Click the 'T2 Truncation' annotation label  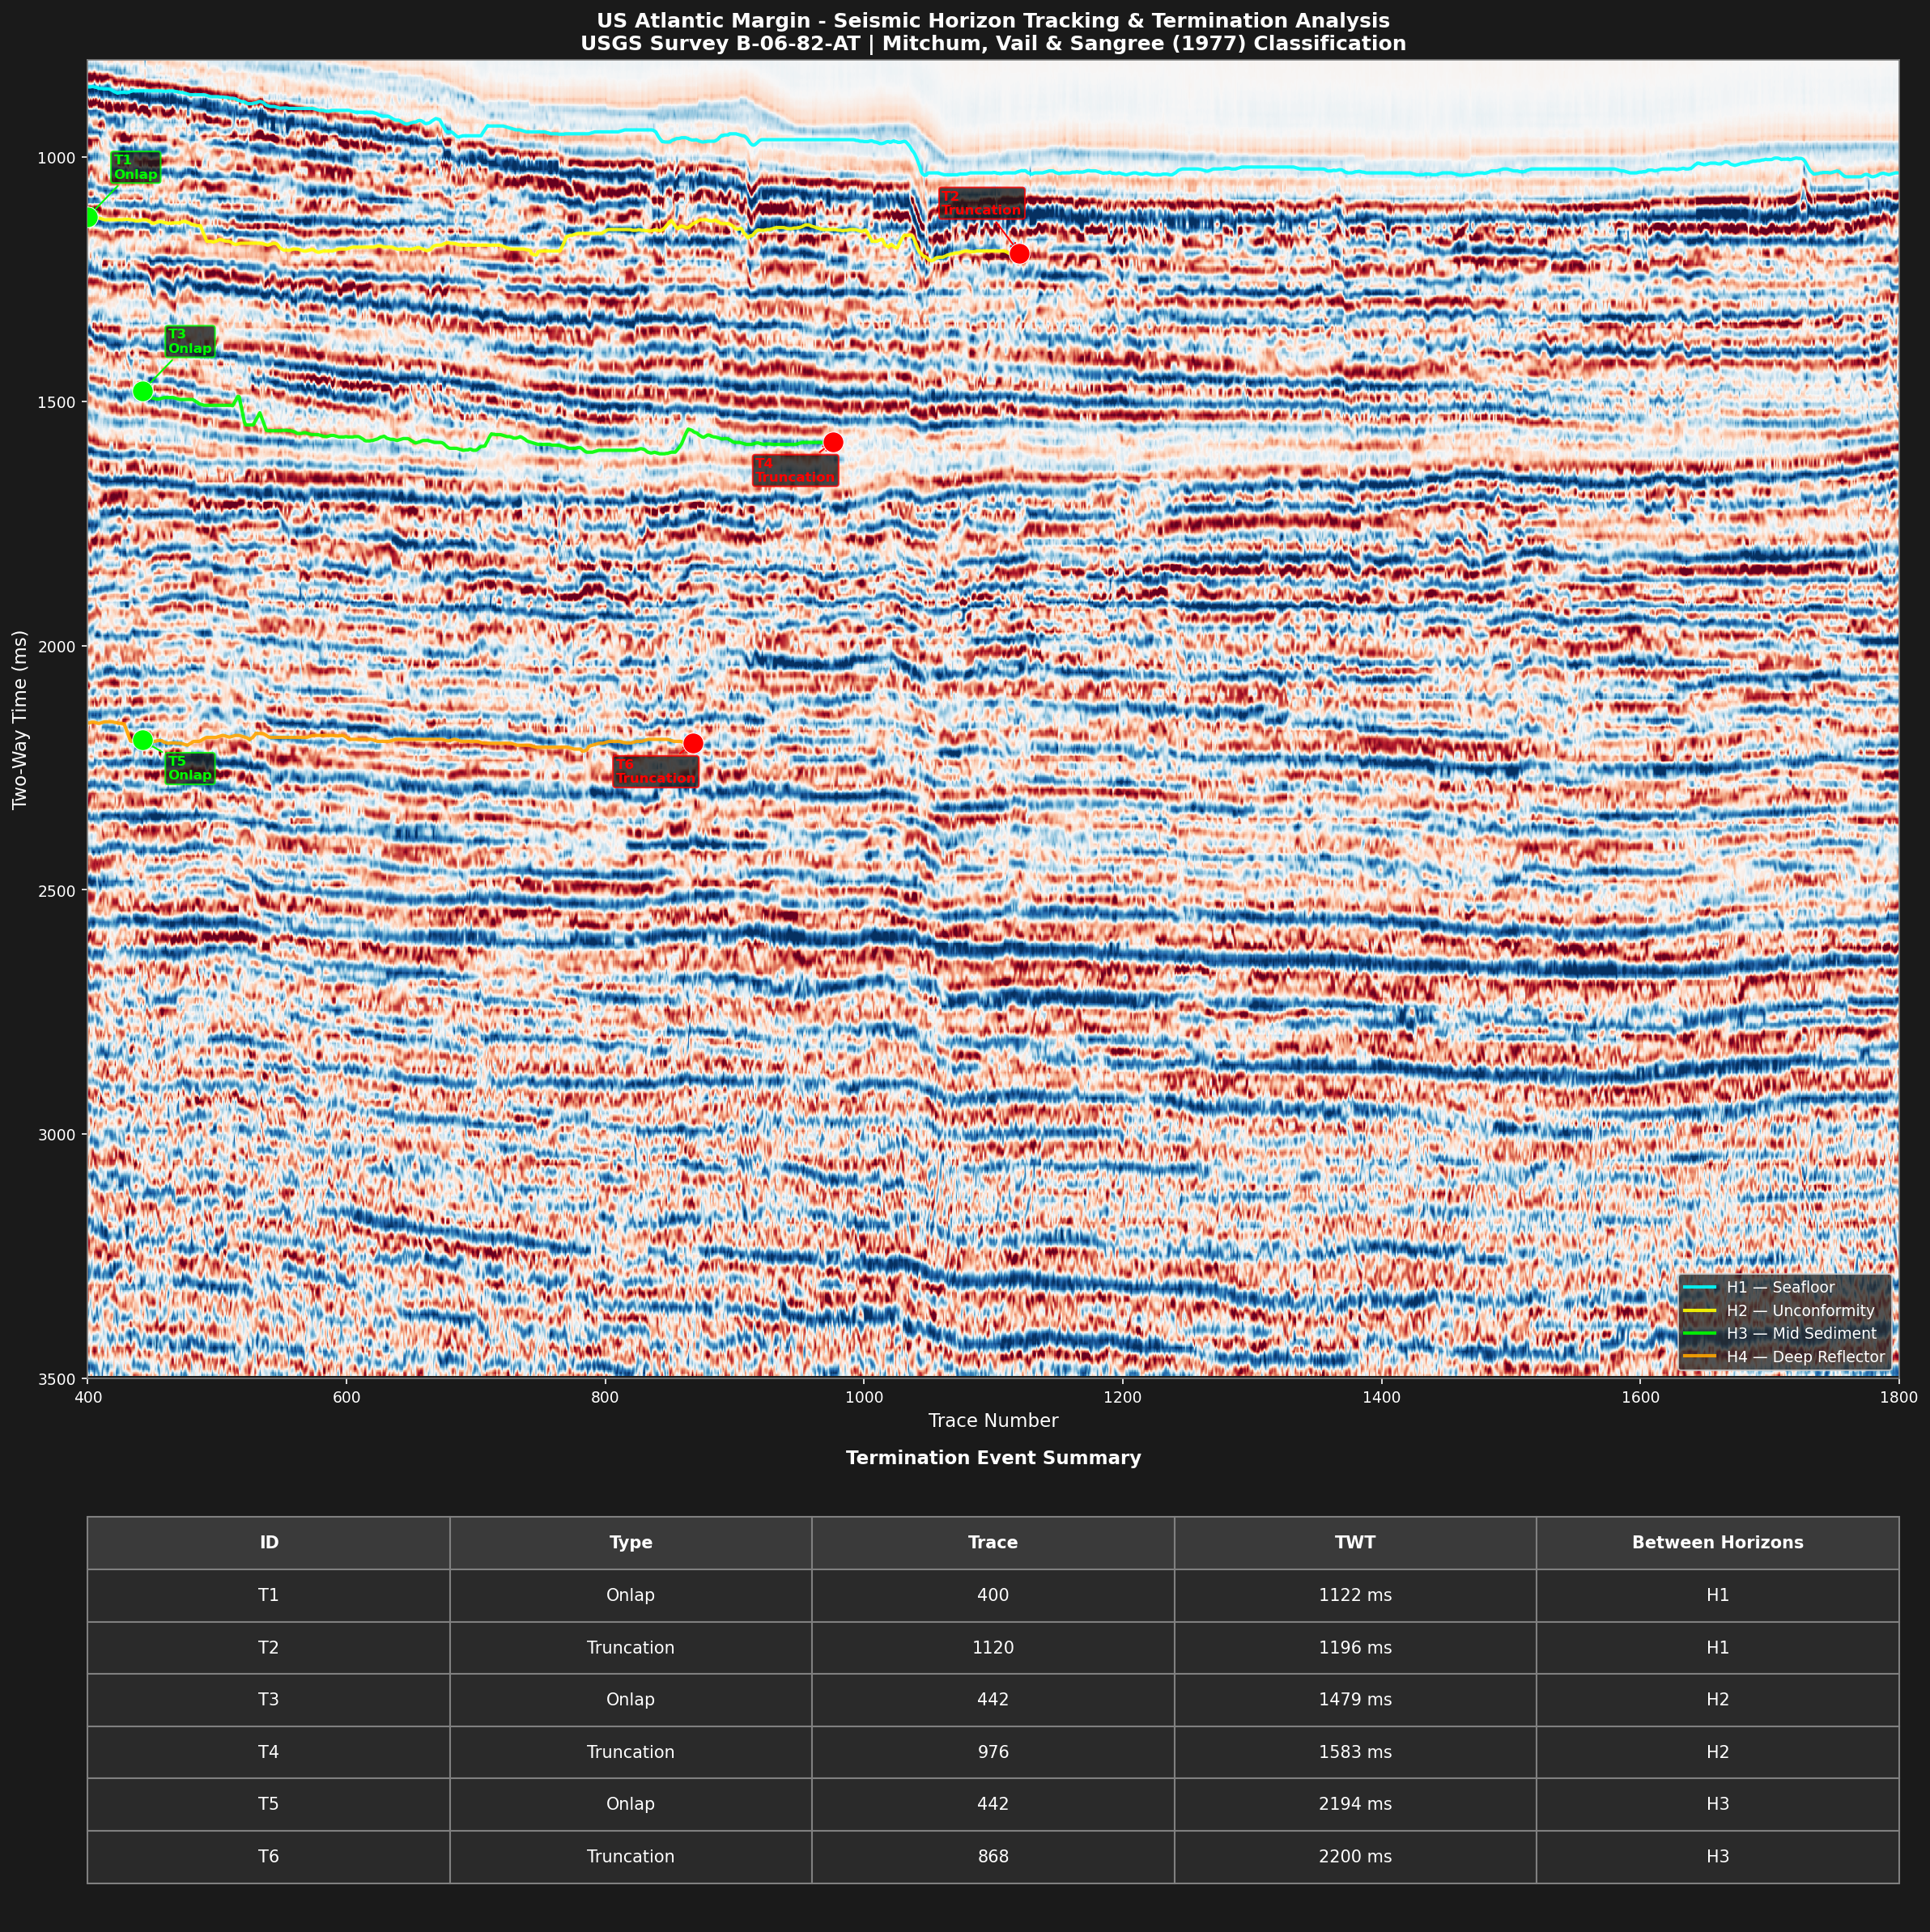[x=981, y=203]
